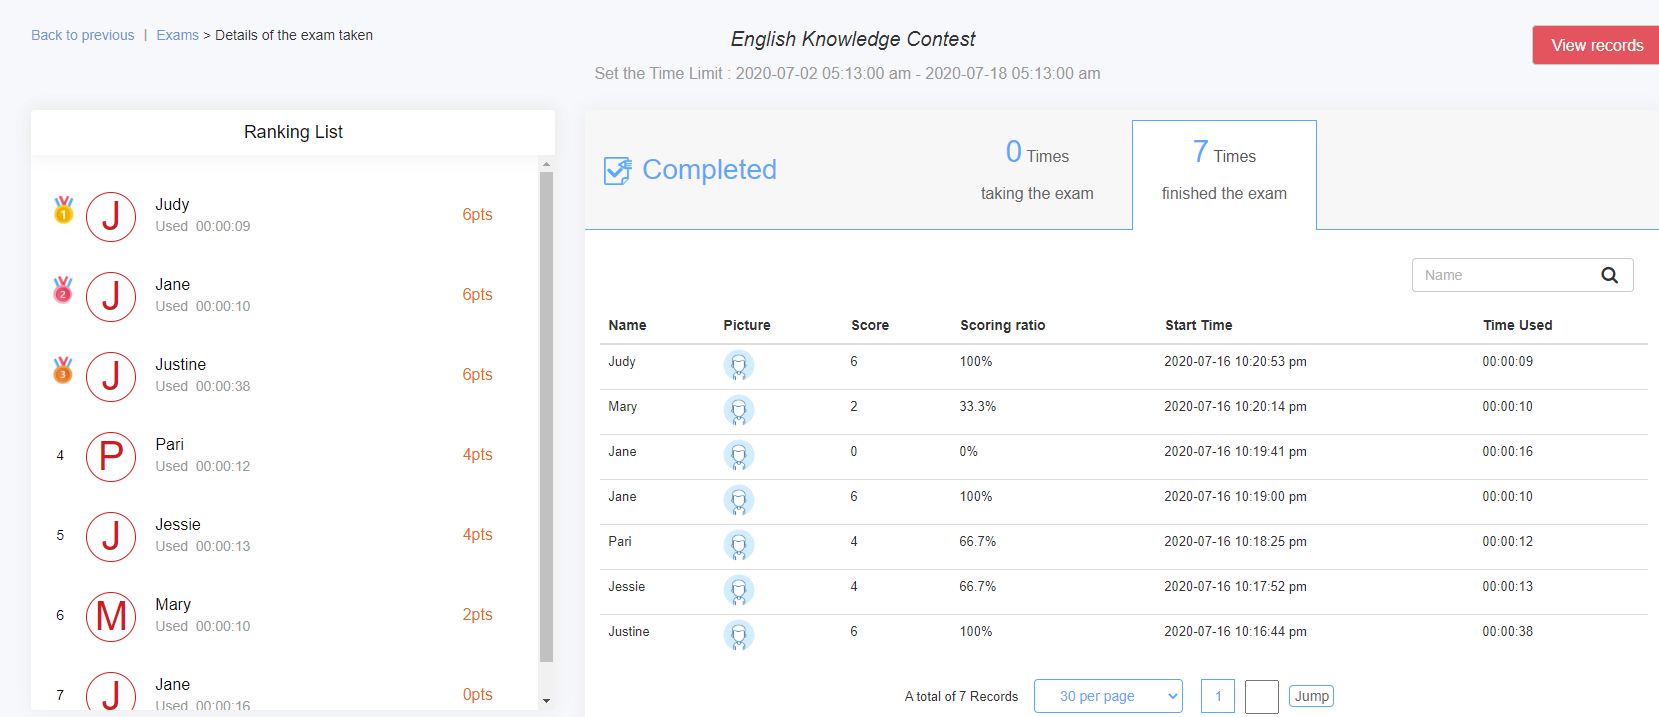Click Pari's P avatar in ranking list
This screenshot has width=1659, height=717.
(111, 456)
